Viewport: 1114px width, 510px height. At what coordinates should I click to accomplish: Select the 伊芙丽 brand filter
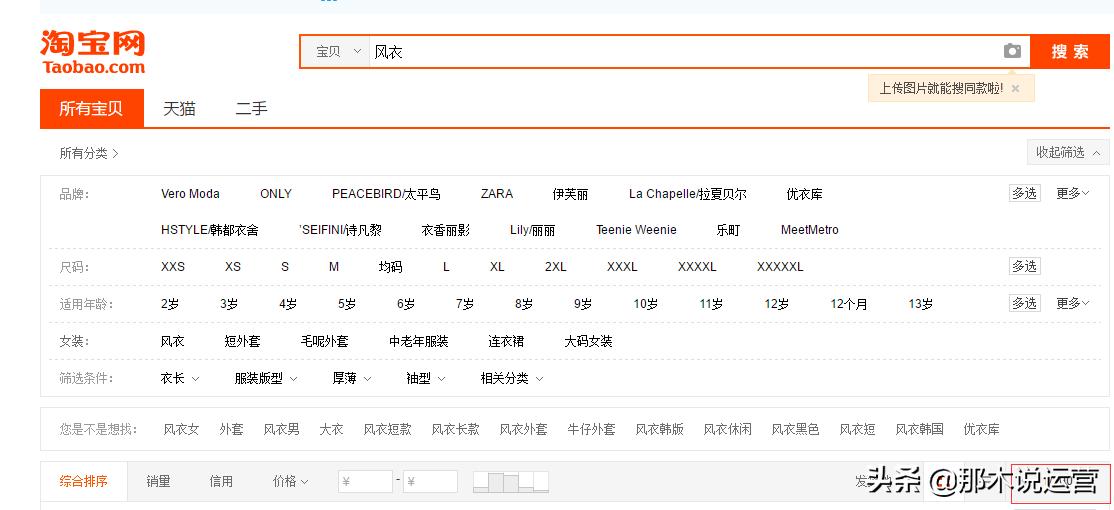(x=570, y=194)
